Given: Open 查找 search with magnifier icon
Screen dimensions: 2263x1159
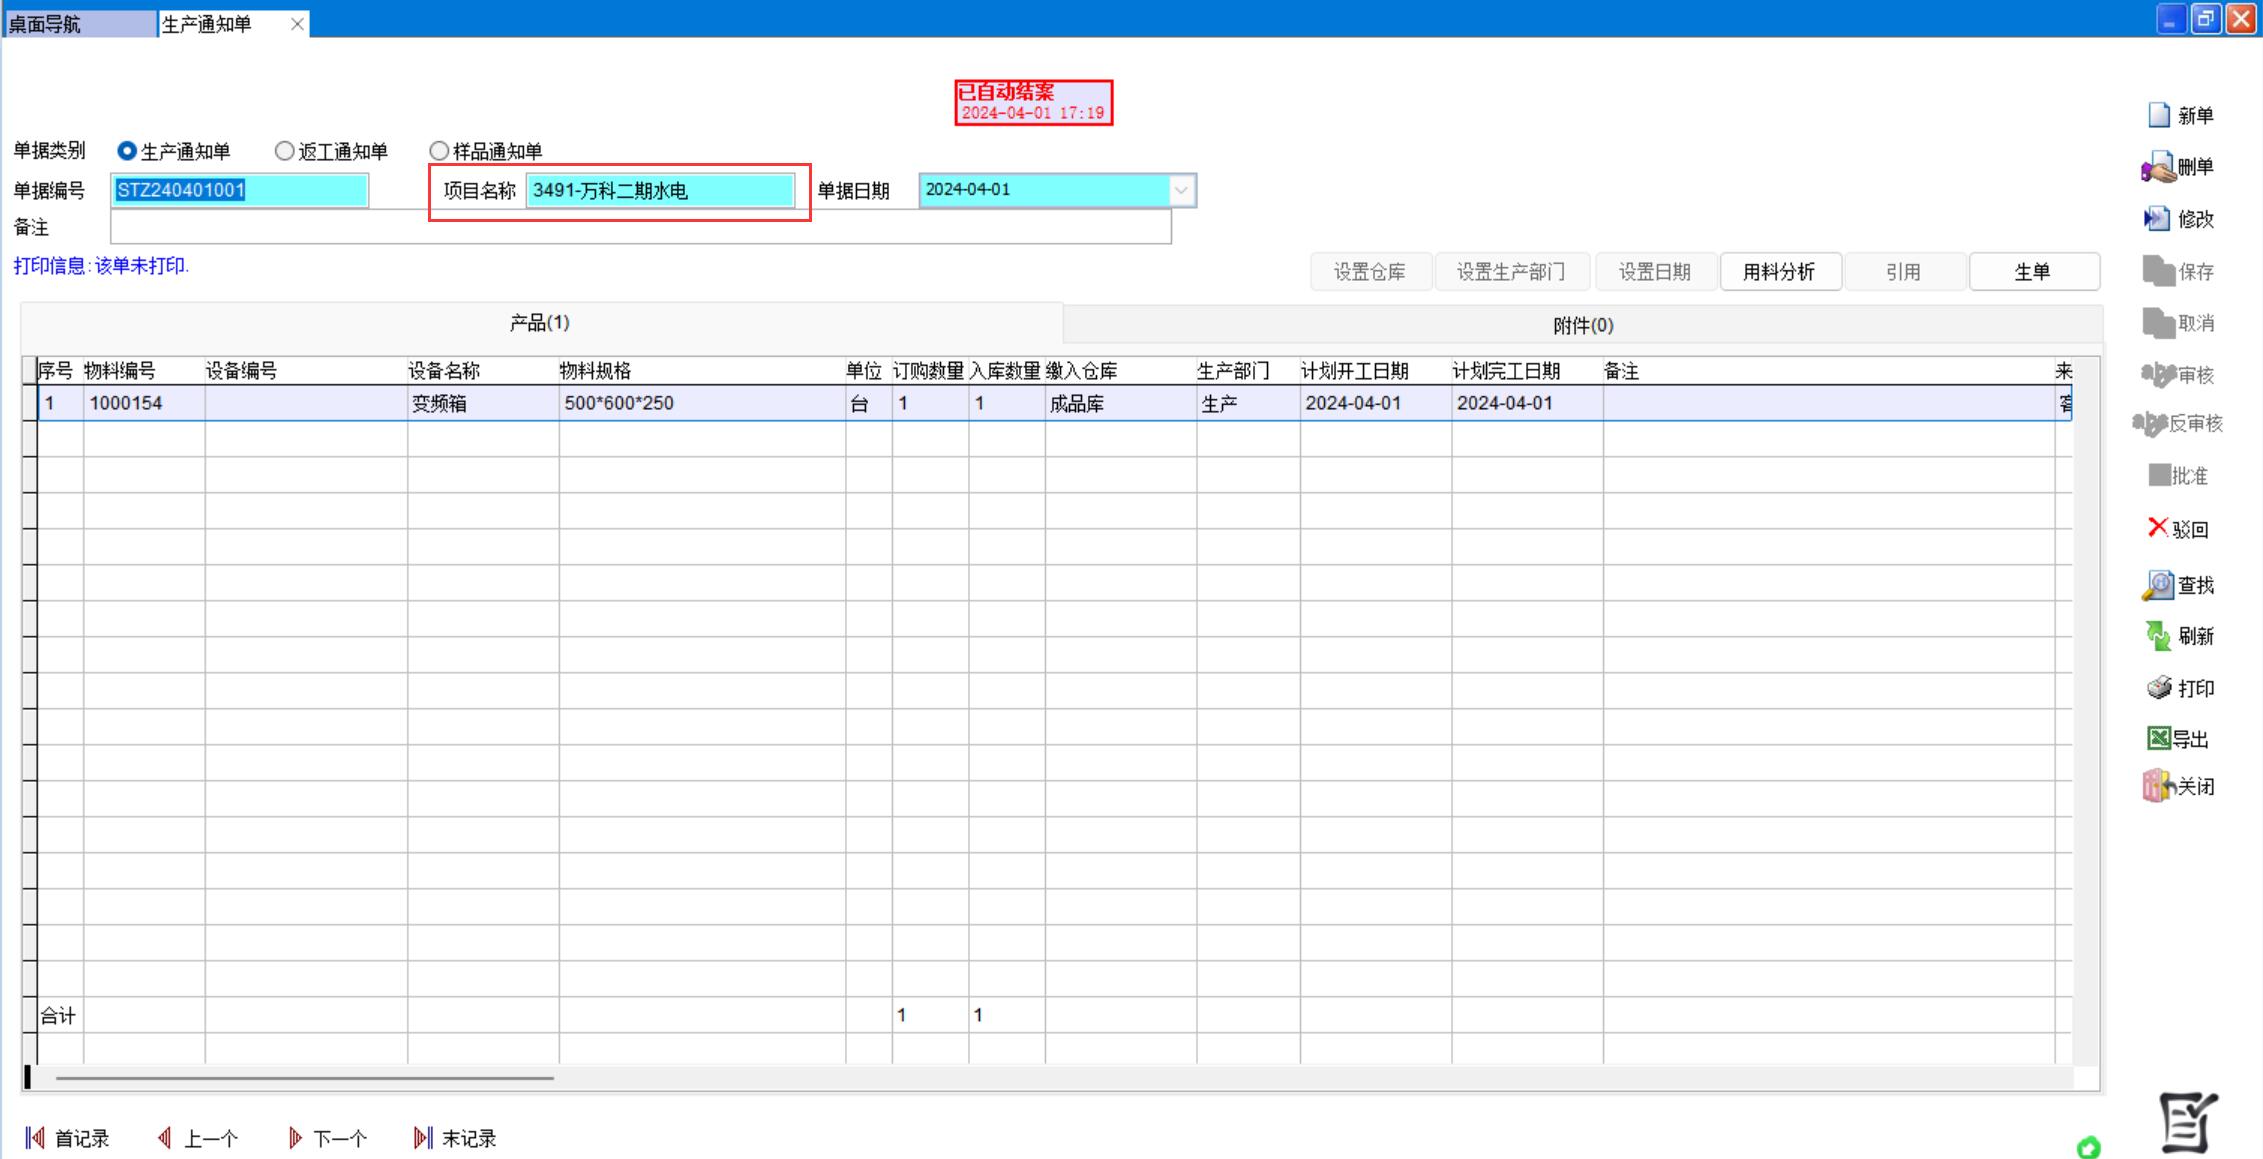Looking at the screenshot, I should 2158,585.
